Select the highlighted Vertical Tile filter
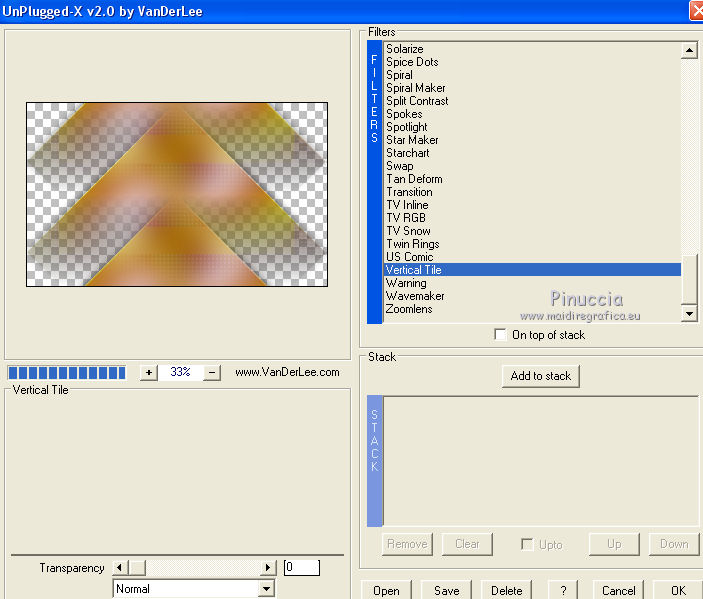 point(533,269)
